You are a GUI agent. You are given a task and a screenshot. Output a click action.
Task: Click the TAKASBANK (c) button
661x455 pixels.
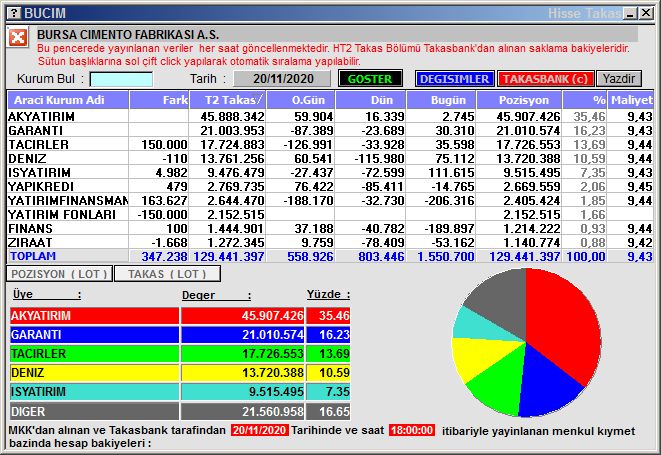[545, 79]
